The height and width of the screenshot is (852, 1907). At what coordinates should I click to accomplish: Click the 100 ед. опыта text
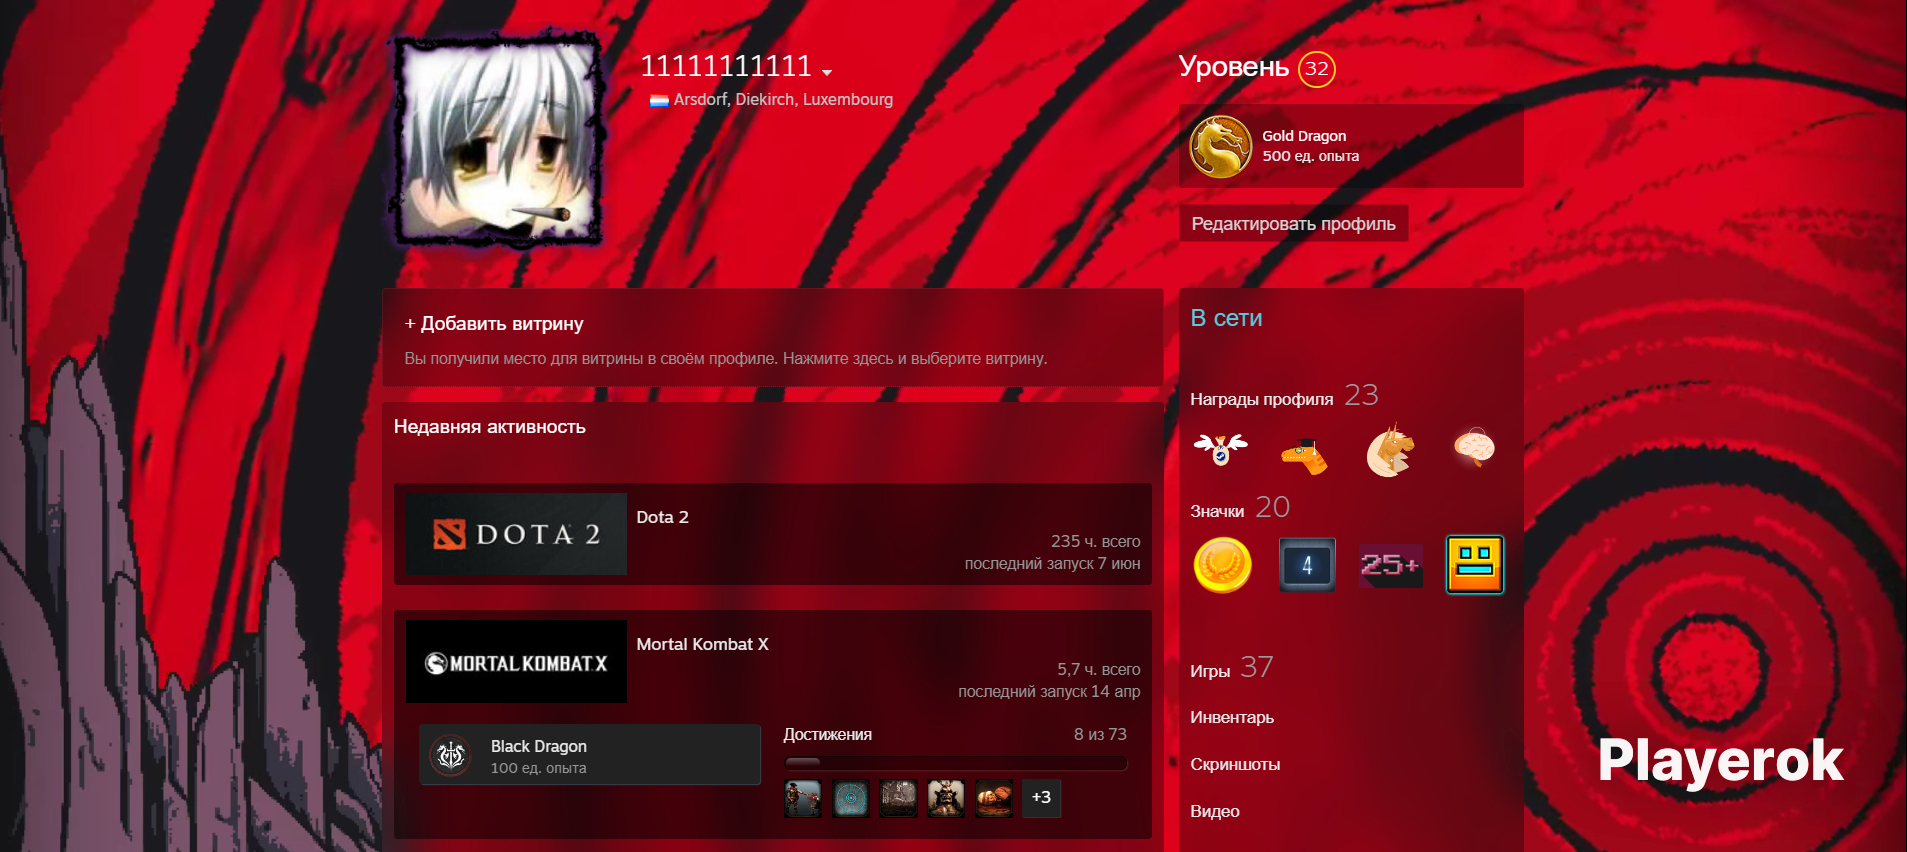pyautogui.click(x=539, y=768)
